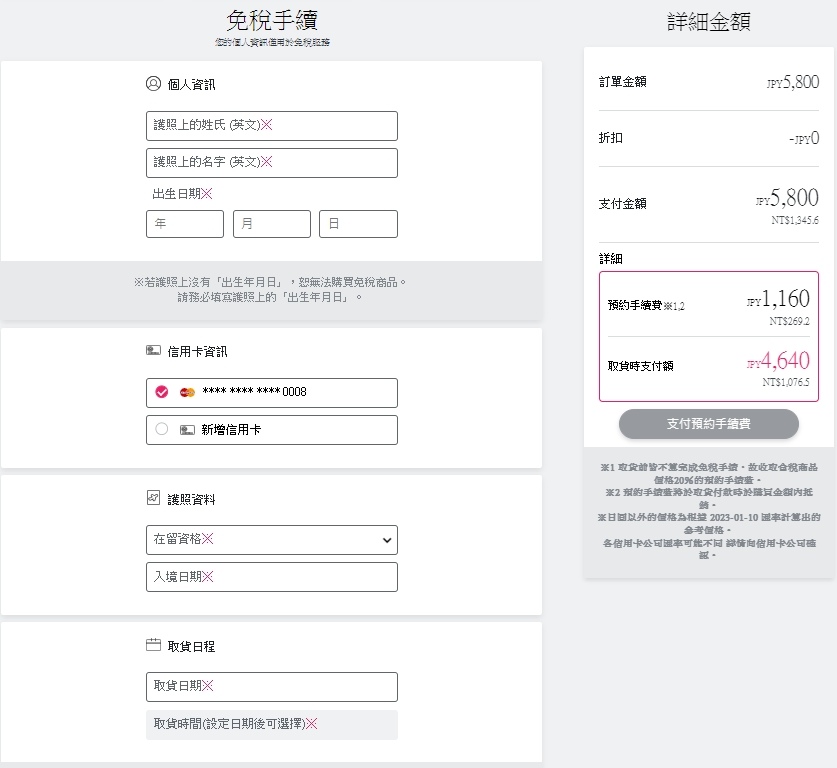Screen dimensions: 837x768
Task: Click the 個人資訊 section title
Action: coord(191,85)
